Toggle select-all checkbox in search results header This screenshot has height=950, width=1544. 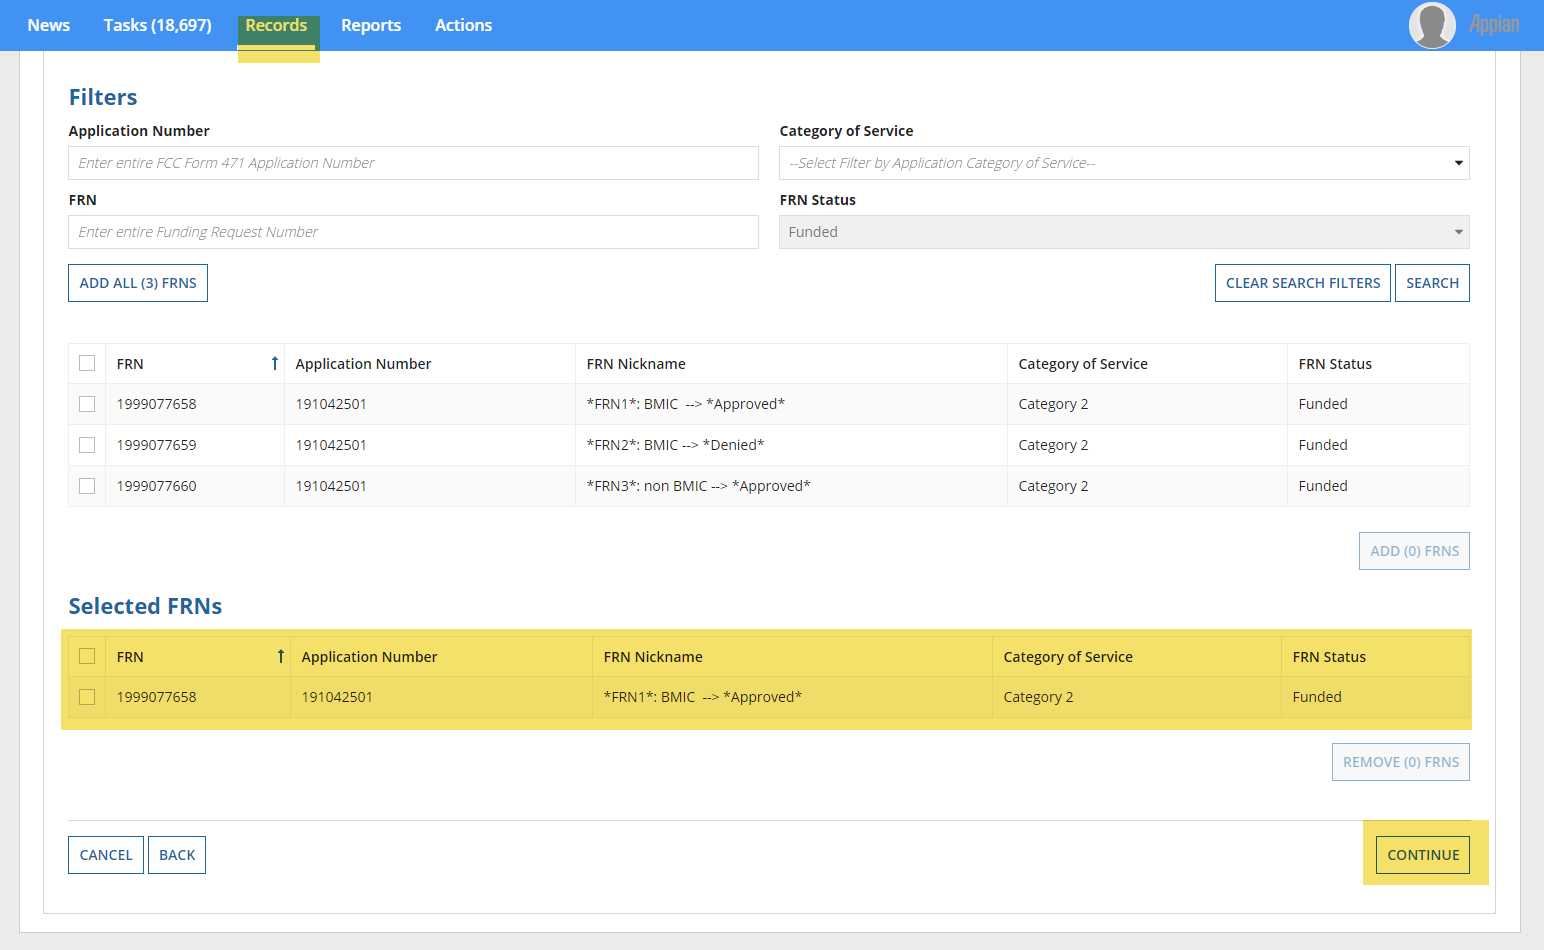pos(87,364)
